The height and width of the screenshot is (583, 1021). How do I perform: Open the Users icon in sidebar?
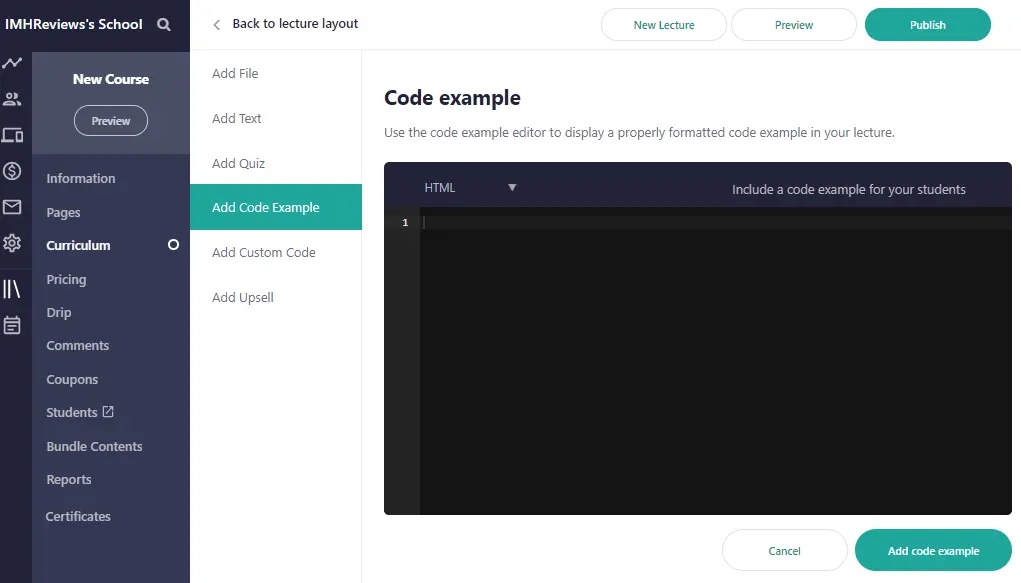12,99
